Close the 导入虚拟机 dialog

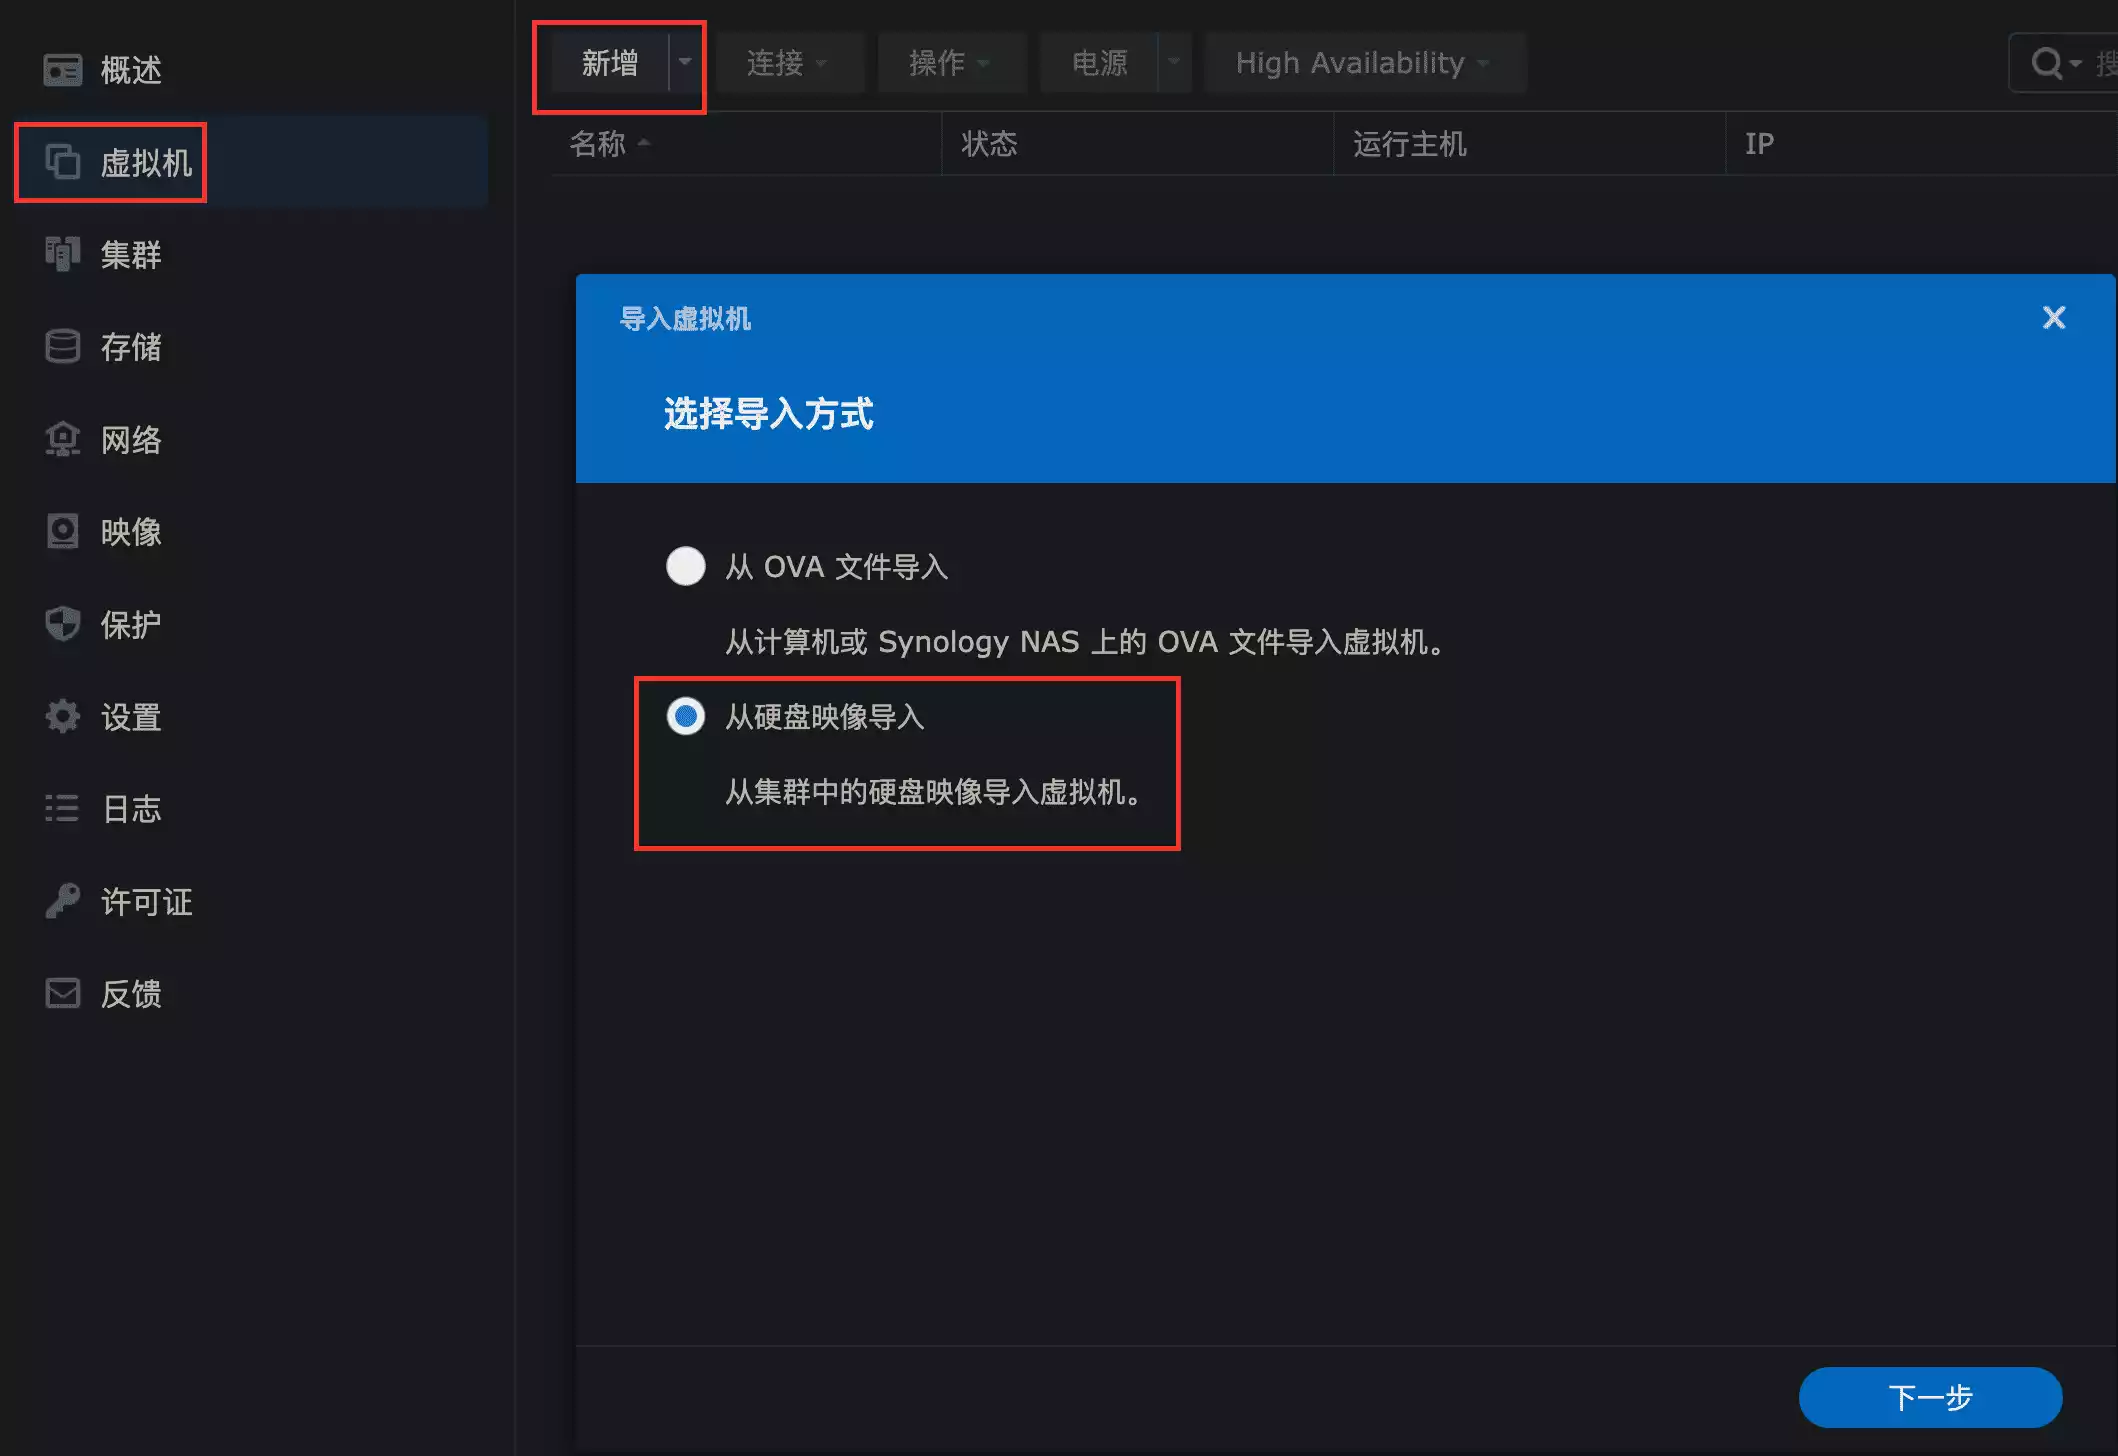(2053, 318)
